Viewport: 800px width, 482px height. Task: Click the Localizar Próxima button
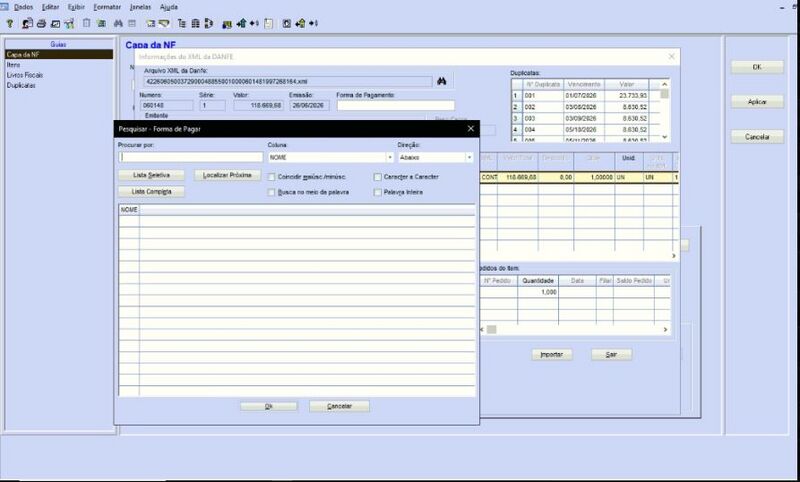pos(228,175)
